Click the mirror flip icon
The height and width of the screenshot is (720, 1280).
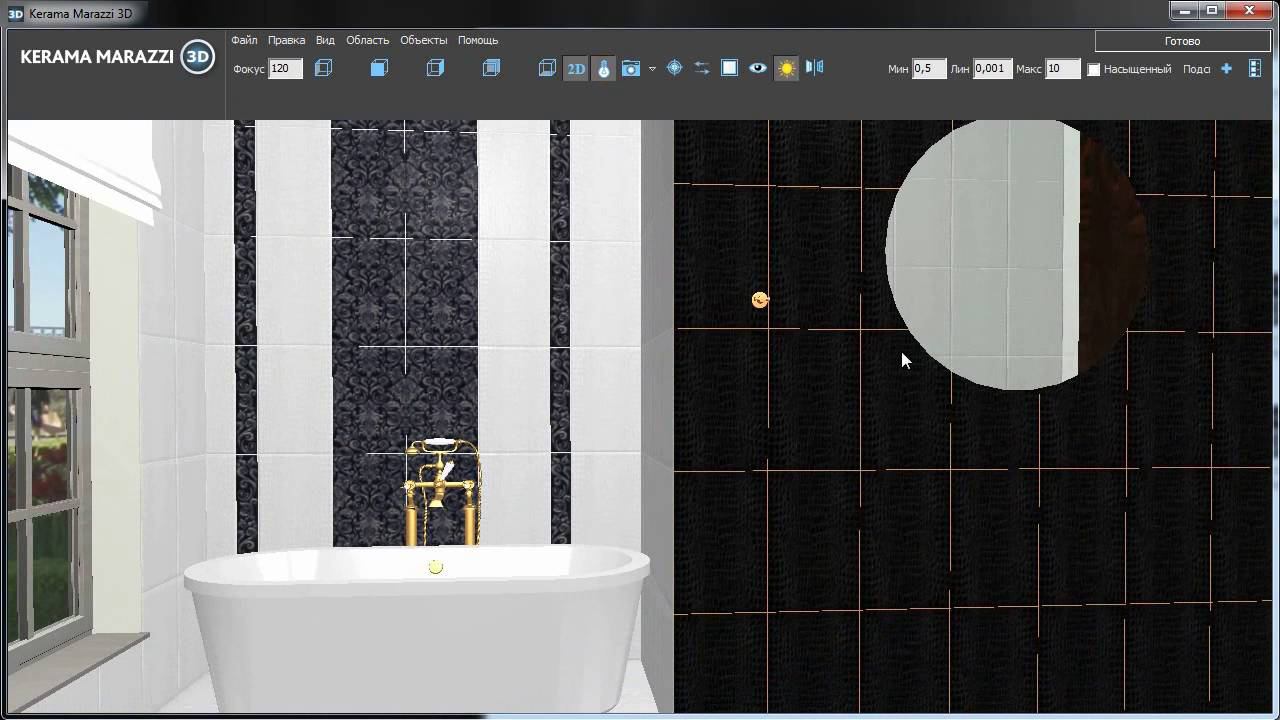[x=815, y=68]
